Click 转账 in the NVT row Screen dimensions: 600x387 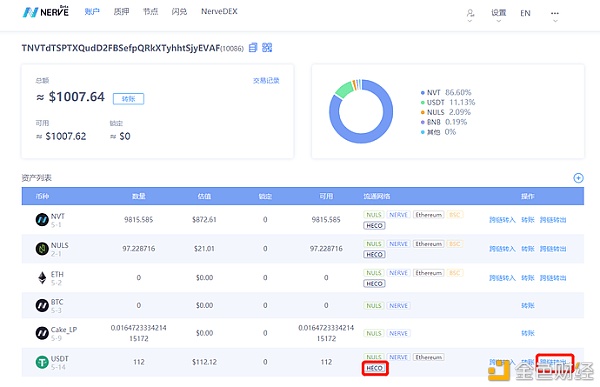(528, 220)
